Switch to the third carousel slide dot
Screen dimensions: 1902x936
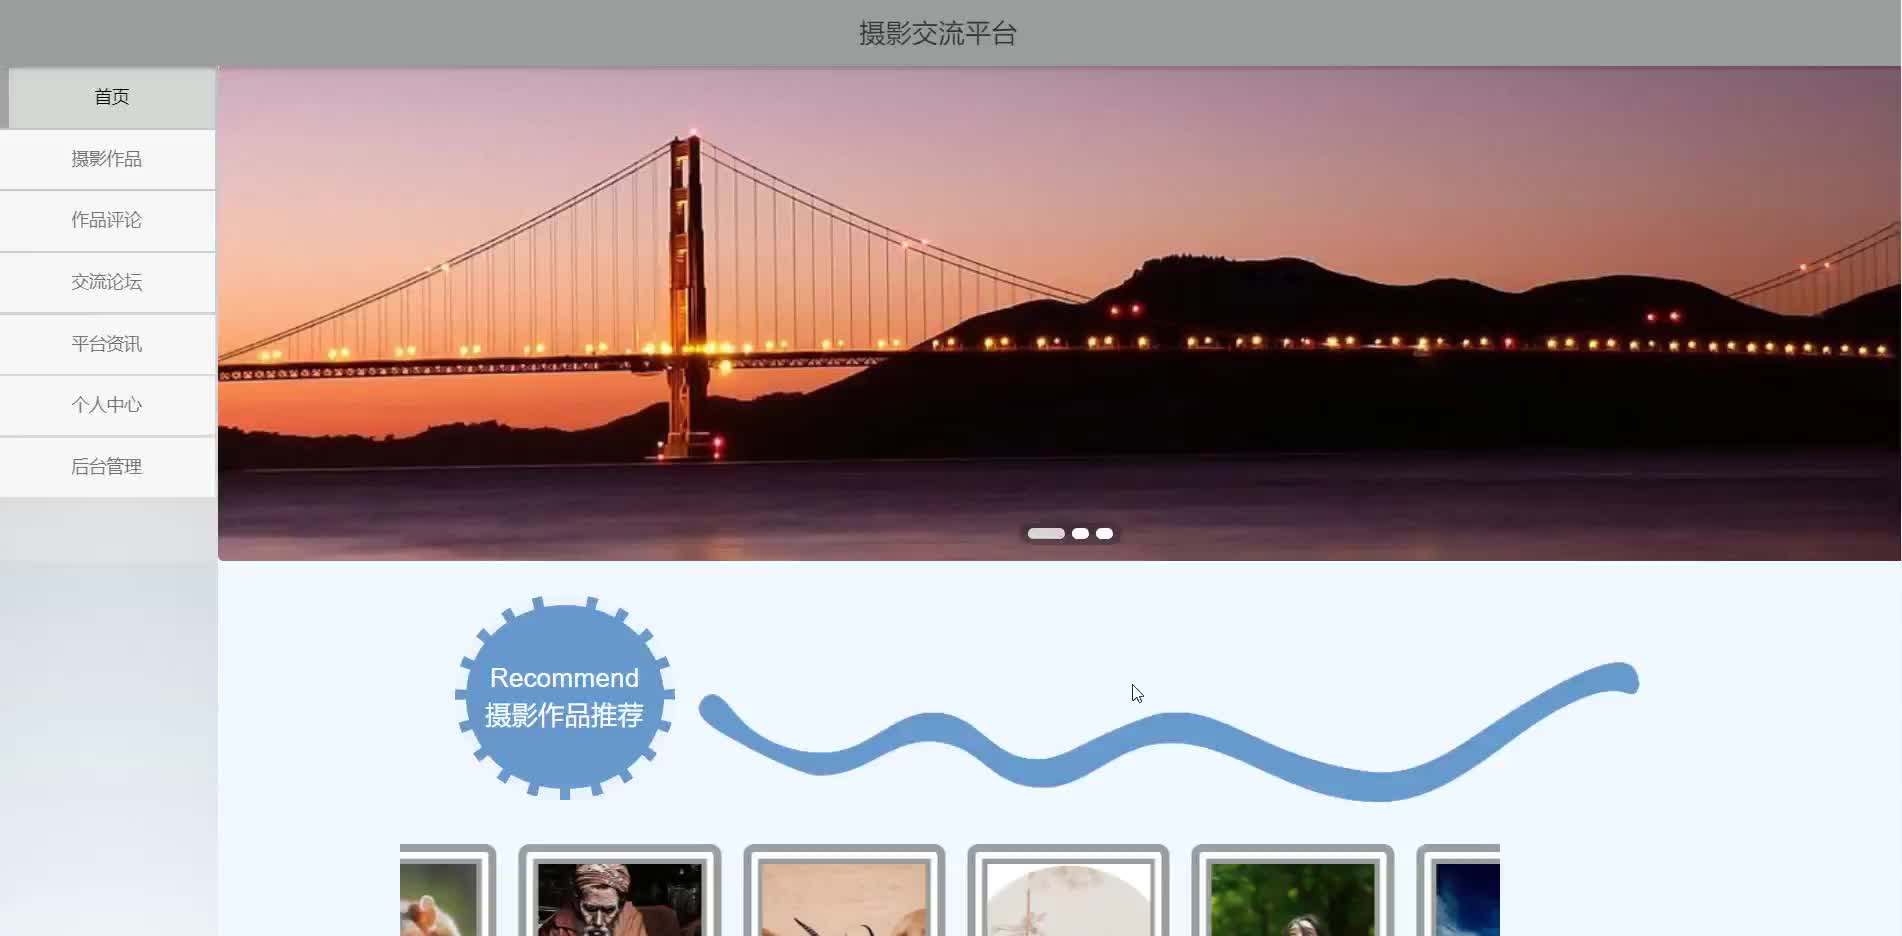pyautogui.click(x=1104, y=533)
